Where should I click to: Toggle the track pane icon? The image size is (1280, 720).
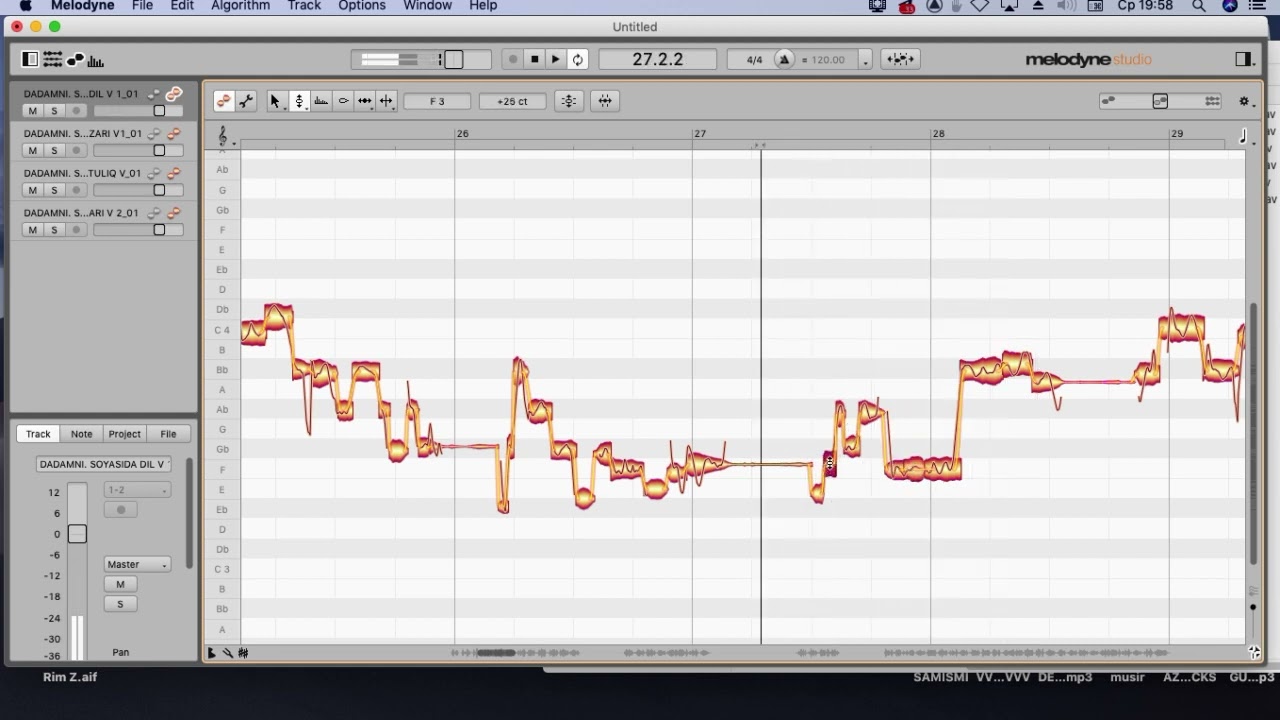(30, 60)
